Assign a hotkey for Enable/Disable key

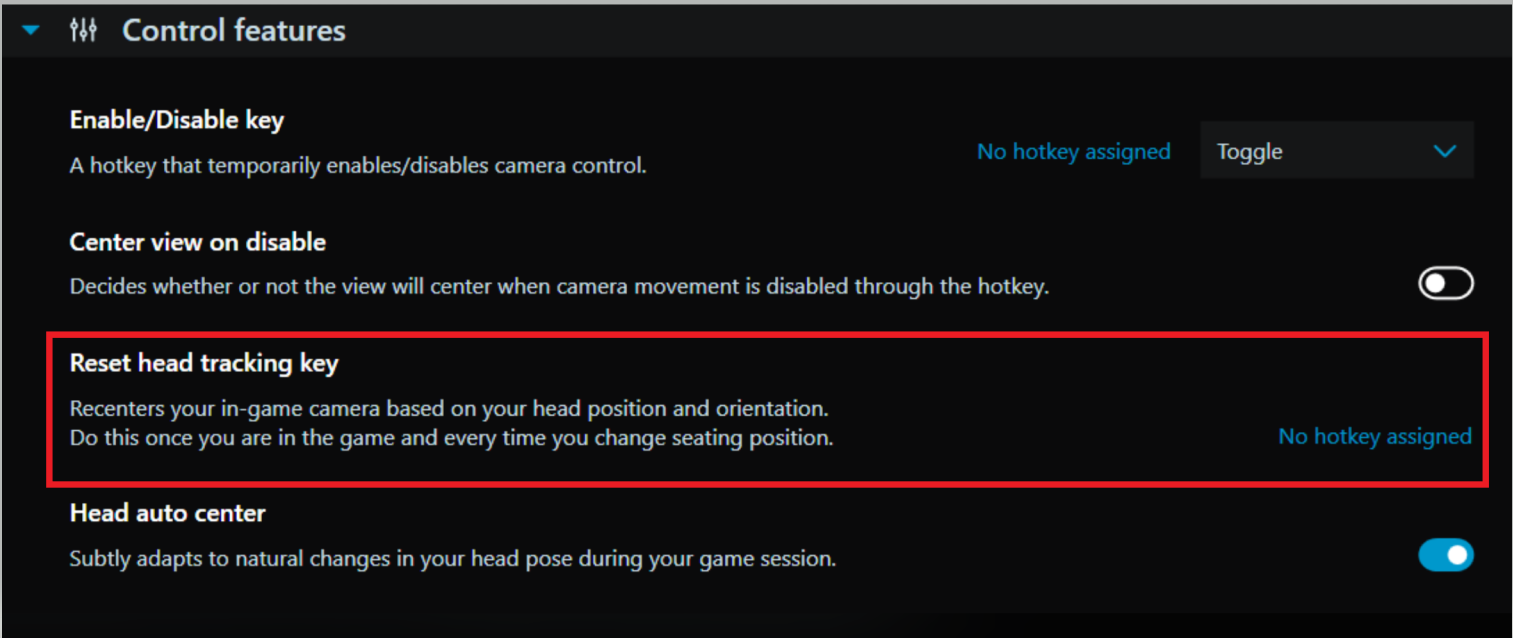[x=1073, y=152]
